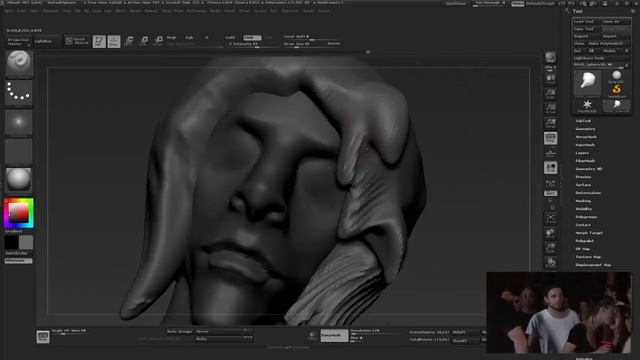Select the PolyMesh3D star tool icon

[587, 105]
